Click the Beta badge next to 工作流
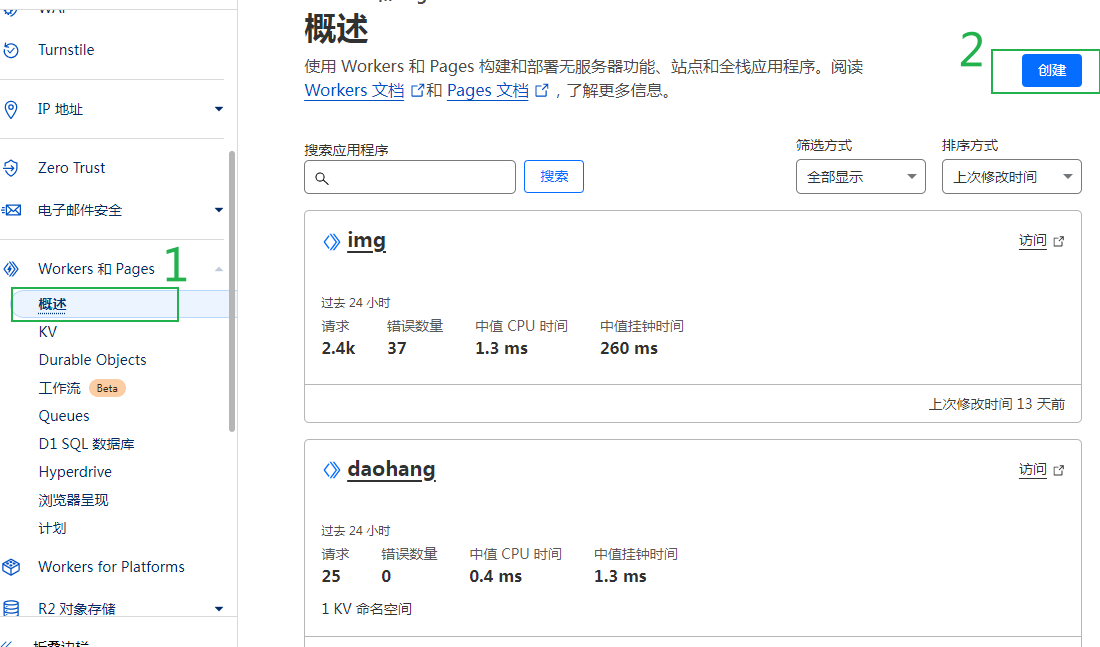The image size is (1100, 647). tap(107, 388)
